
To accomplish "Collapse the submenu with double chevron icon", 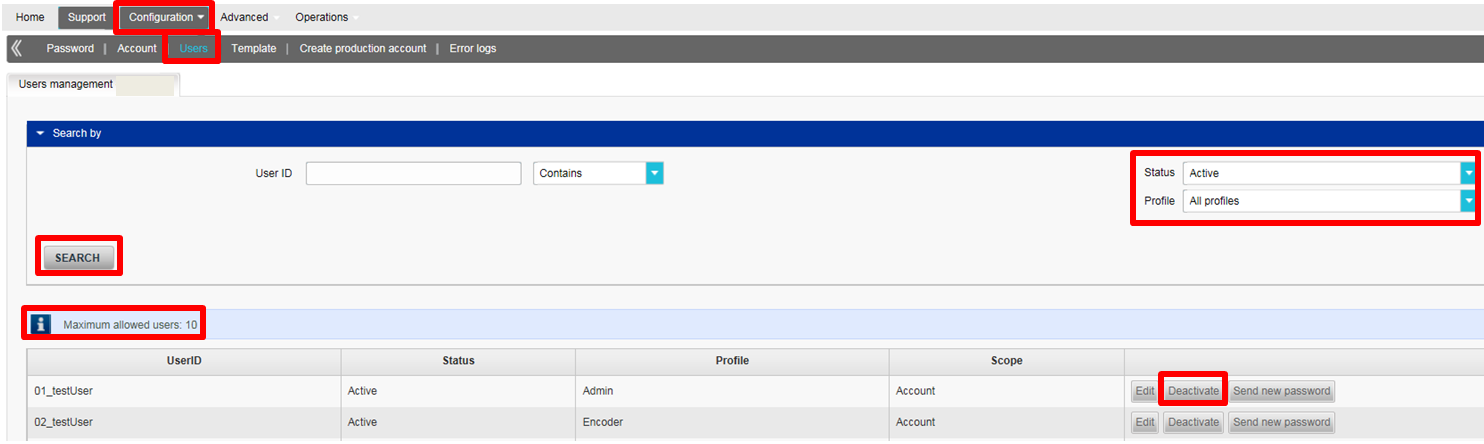I will (16, 48).
